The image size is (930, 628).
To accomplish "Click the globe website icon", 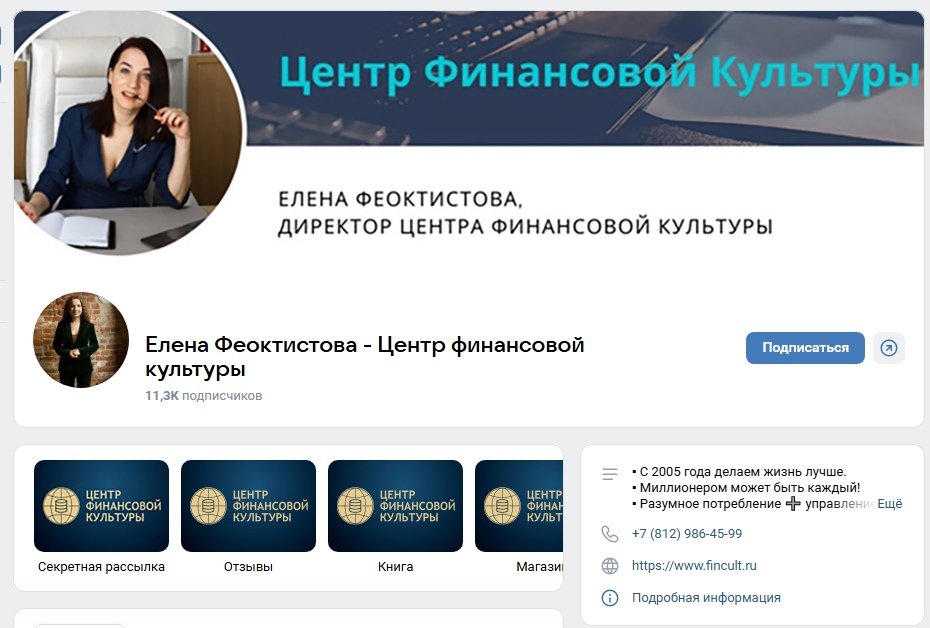I will pos(610,566).
